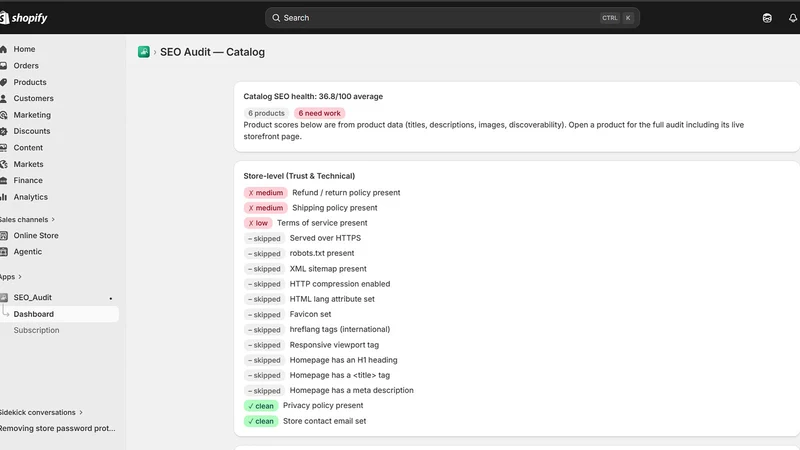This screenshot has height=450, width=800.
Task: Click 'hreflang tags (international)' row
Action: [x=340, y=330]
